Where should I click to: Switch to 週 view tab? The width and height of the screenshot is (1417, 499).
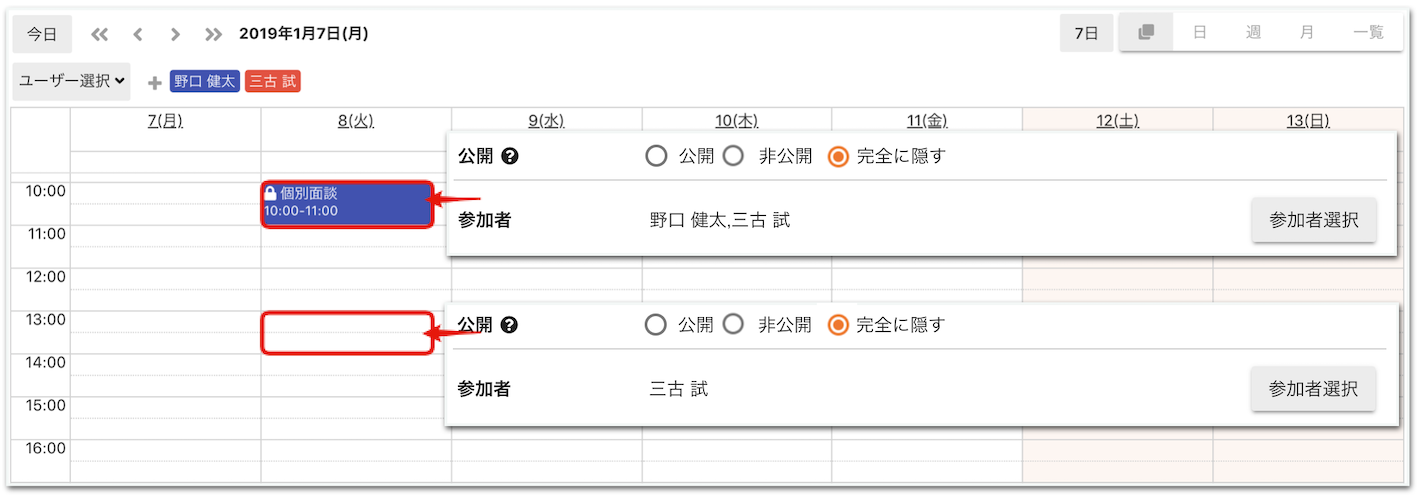point(1253,33)
